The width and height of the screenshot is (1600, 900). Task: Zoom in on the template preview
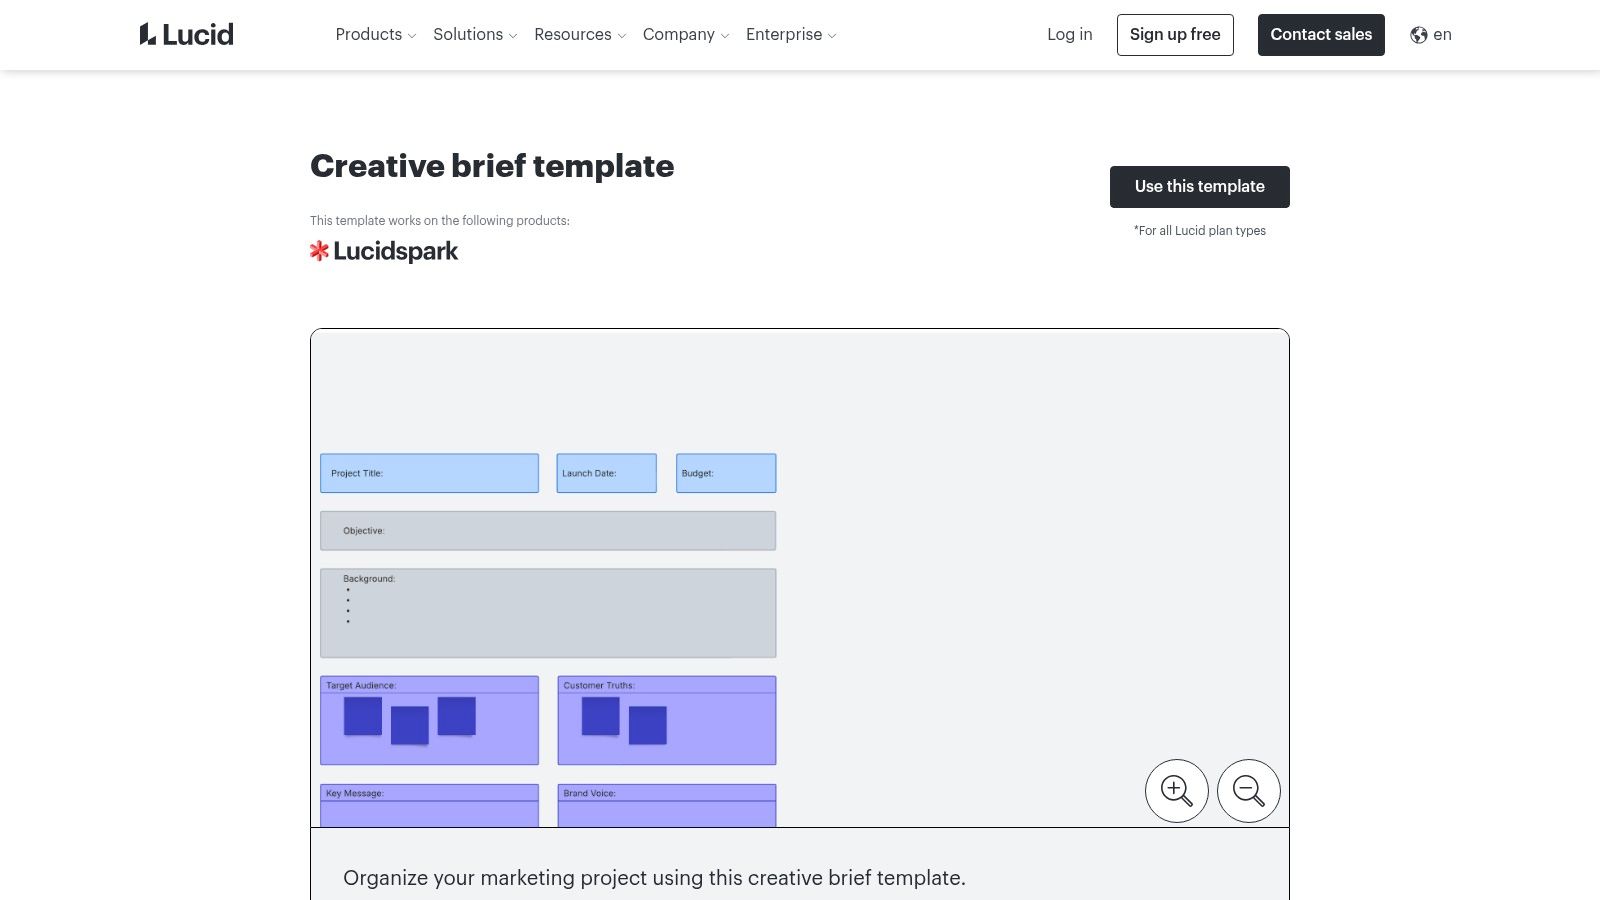coord(1176,790)
